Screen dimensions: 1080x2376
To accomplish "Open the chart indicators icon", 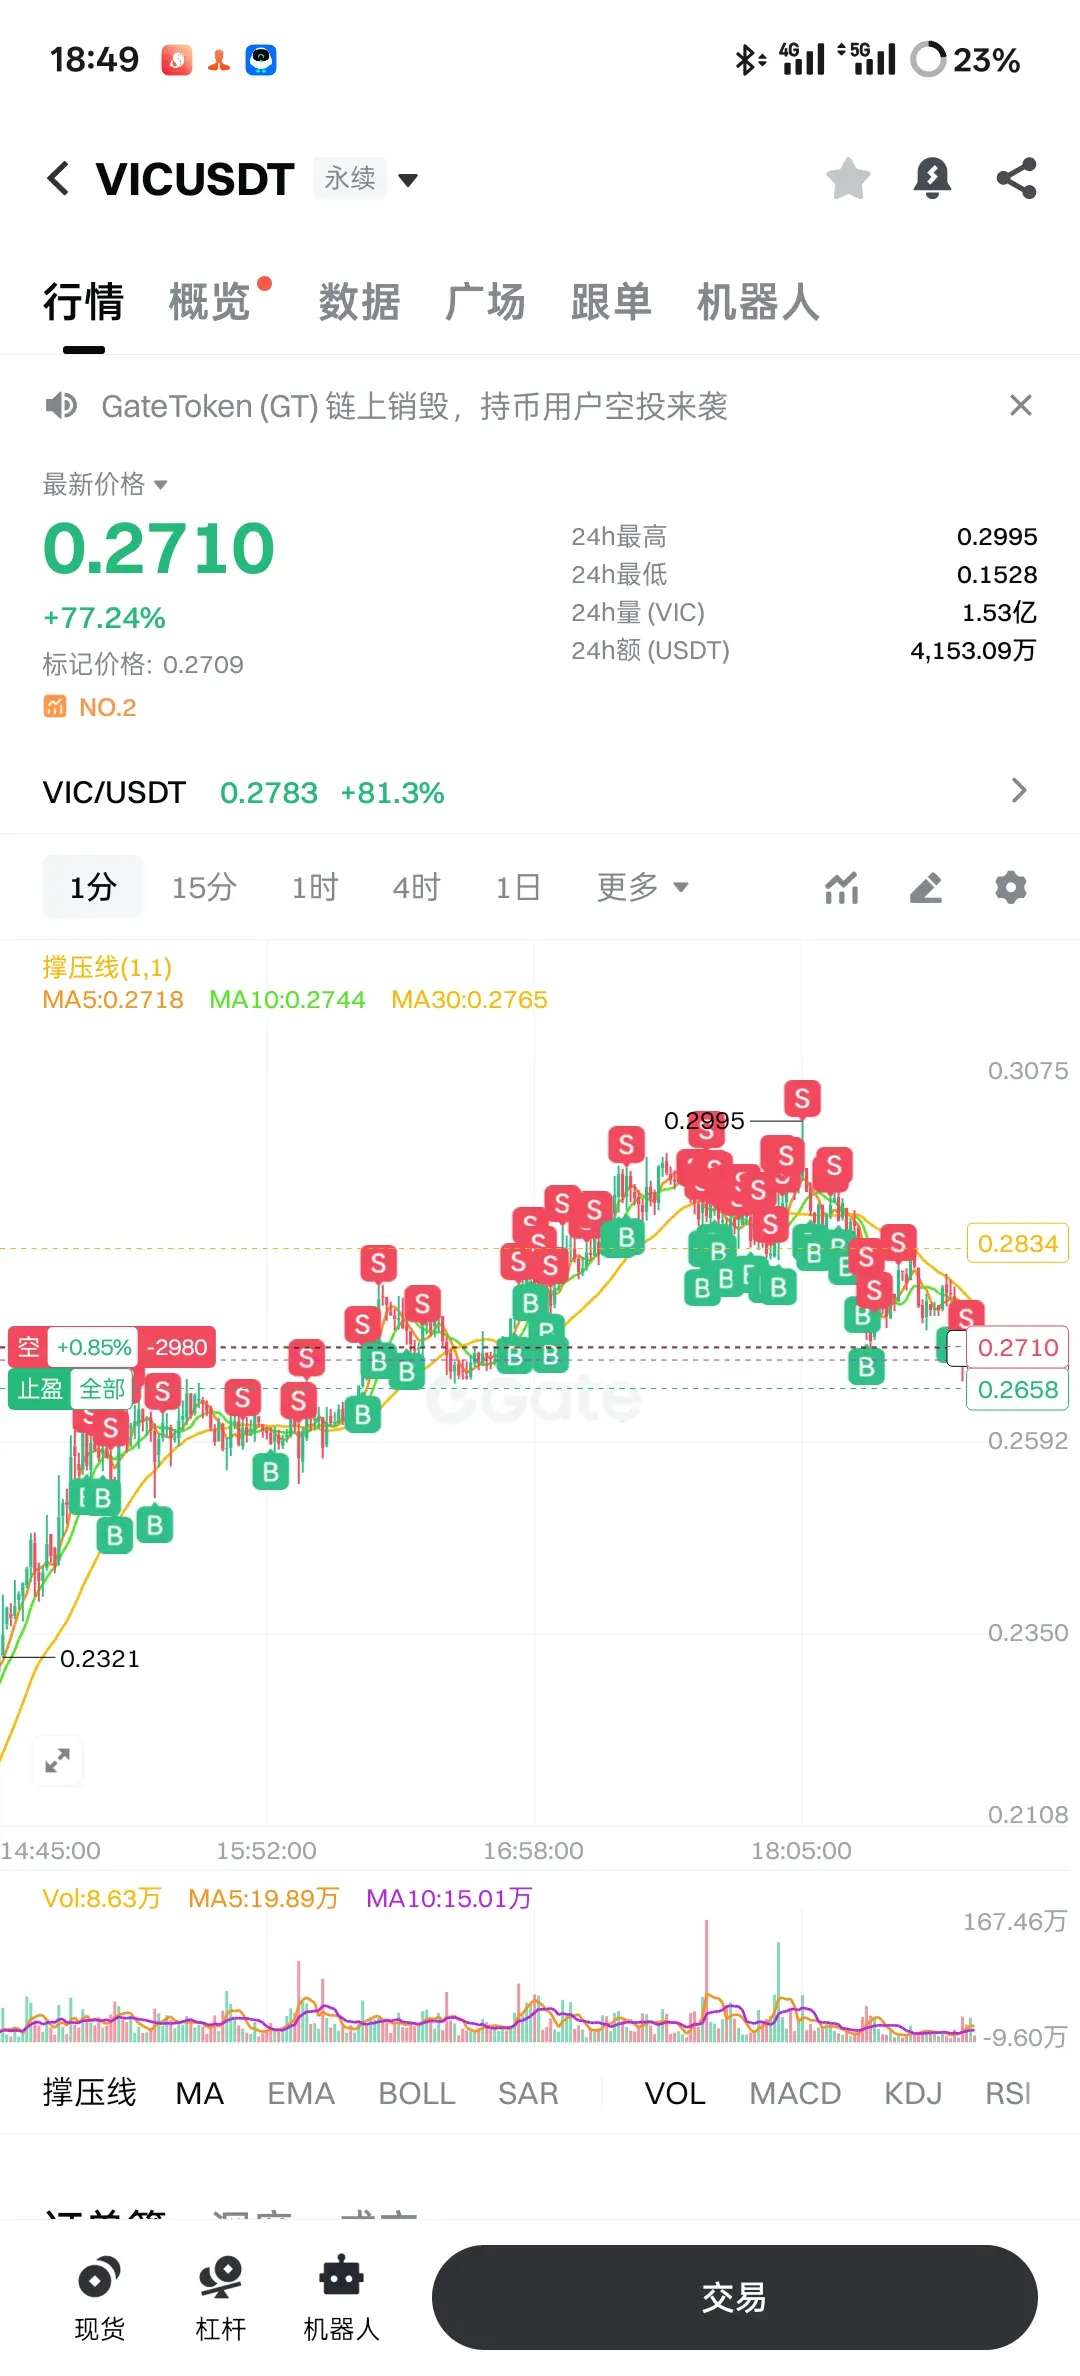I will (842, 887).
